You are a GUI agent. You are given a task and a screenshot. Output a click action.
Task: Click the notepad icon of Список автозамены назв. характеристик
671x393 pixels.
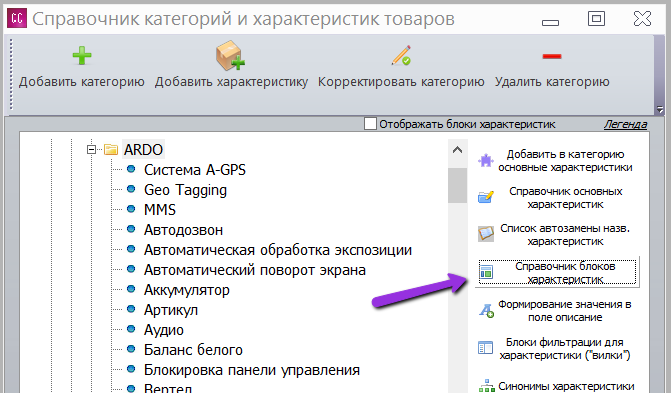click(486, 234)
